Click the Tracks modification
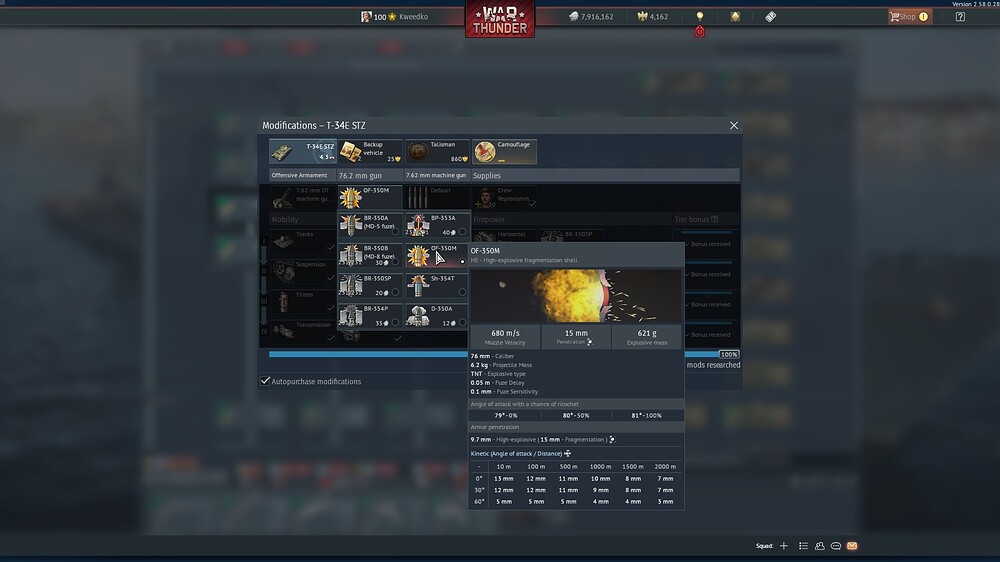 pos(302,241)
